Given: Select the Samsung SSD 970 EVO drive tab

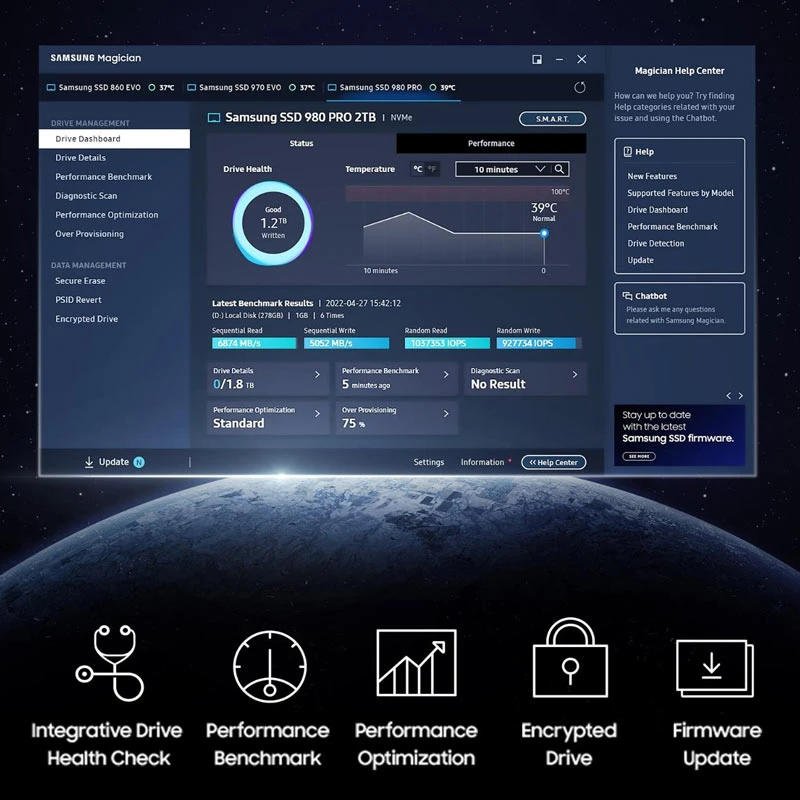Looking at the screenshot, I should tap(251, 87).
